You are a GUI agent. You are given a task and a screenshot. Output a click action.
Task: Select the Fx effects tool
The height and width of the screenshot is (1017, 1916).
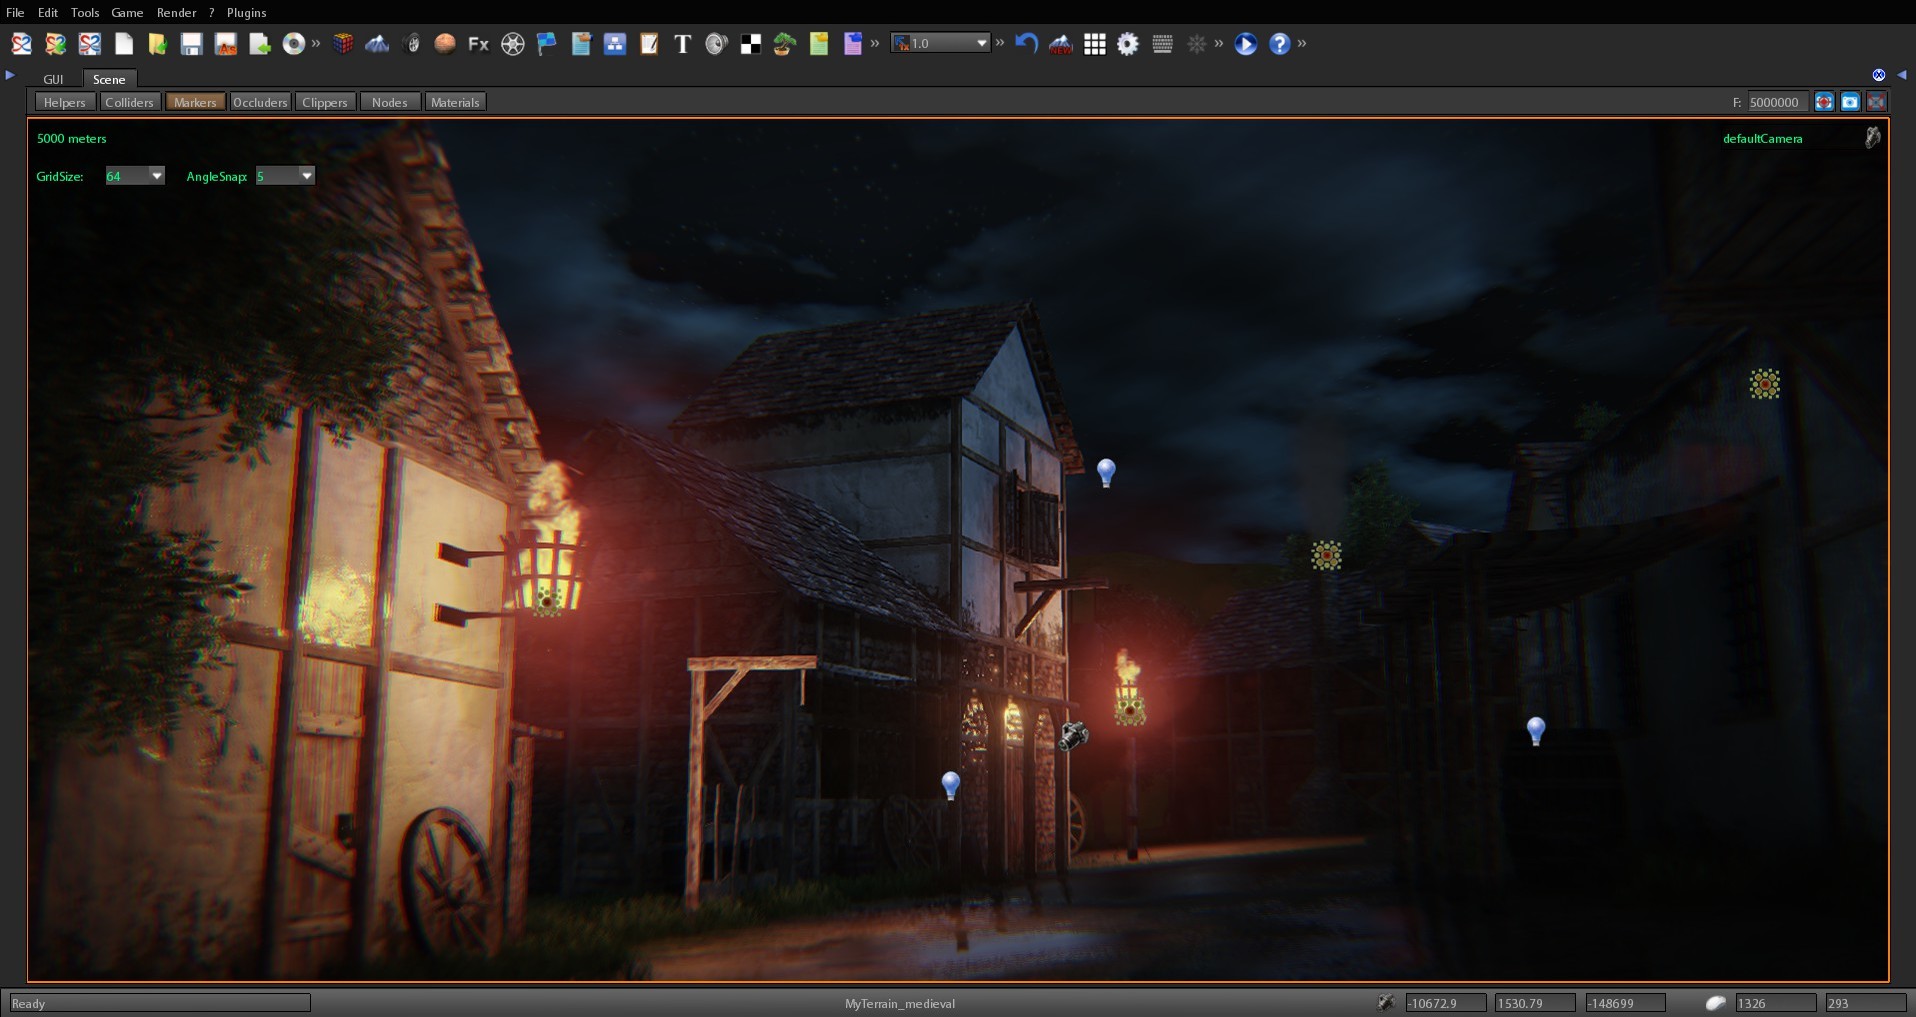pos(478,44)
